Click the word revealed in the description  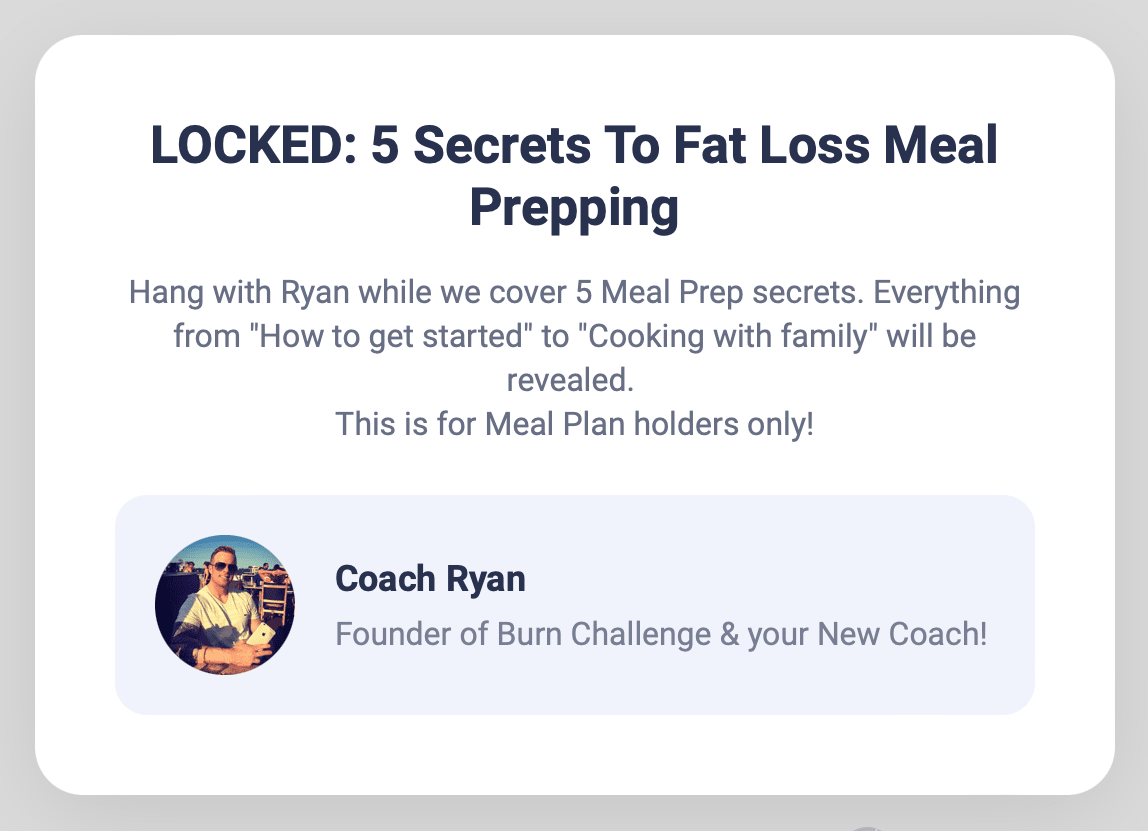[570, 380]
